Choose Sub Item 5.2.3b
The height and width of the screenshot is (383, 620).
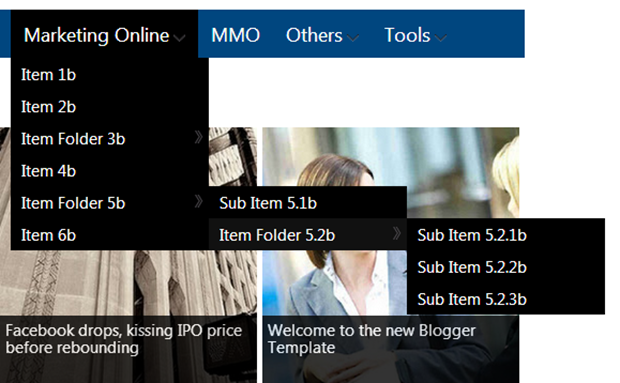[x=506, y=299]
